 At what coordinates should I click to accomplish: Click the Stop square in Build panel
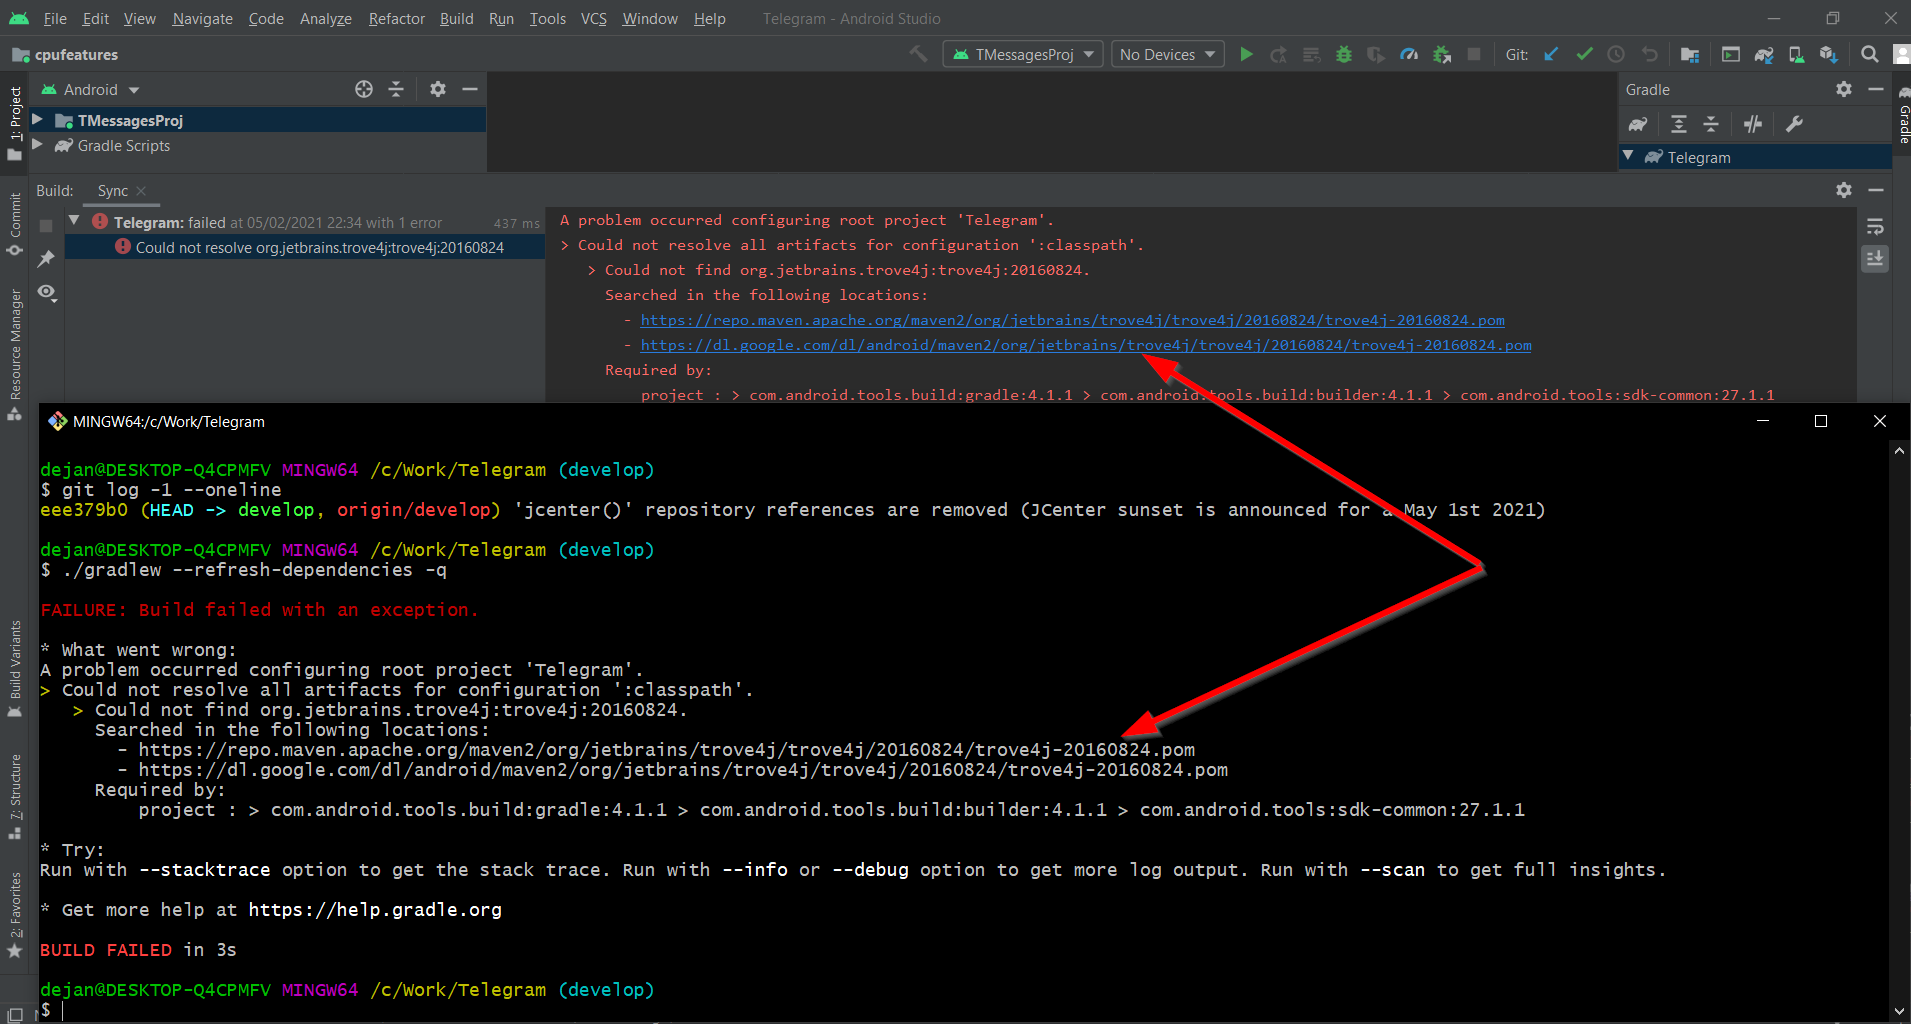(46, 226)
